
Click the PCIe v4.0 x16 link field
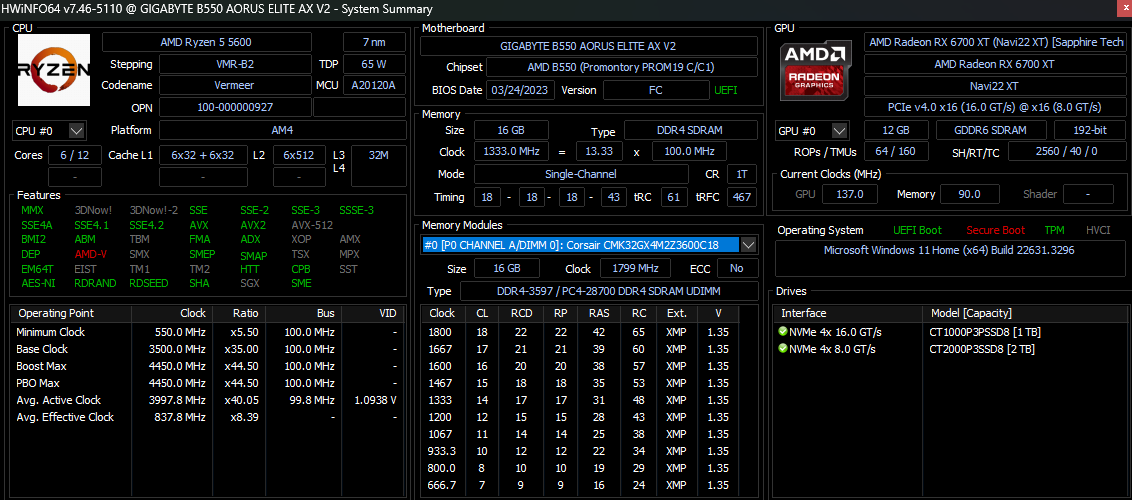coord(994,107)
